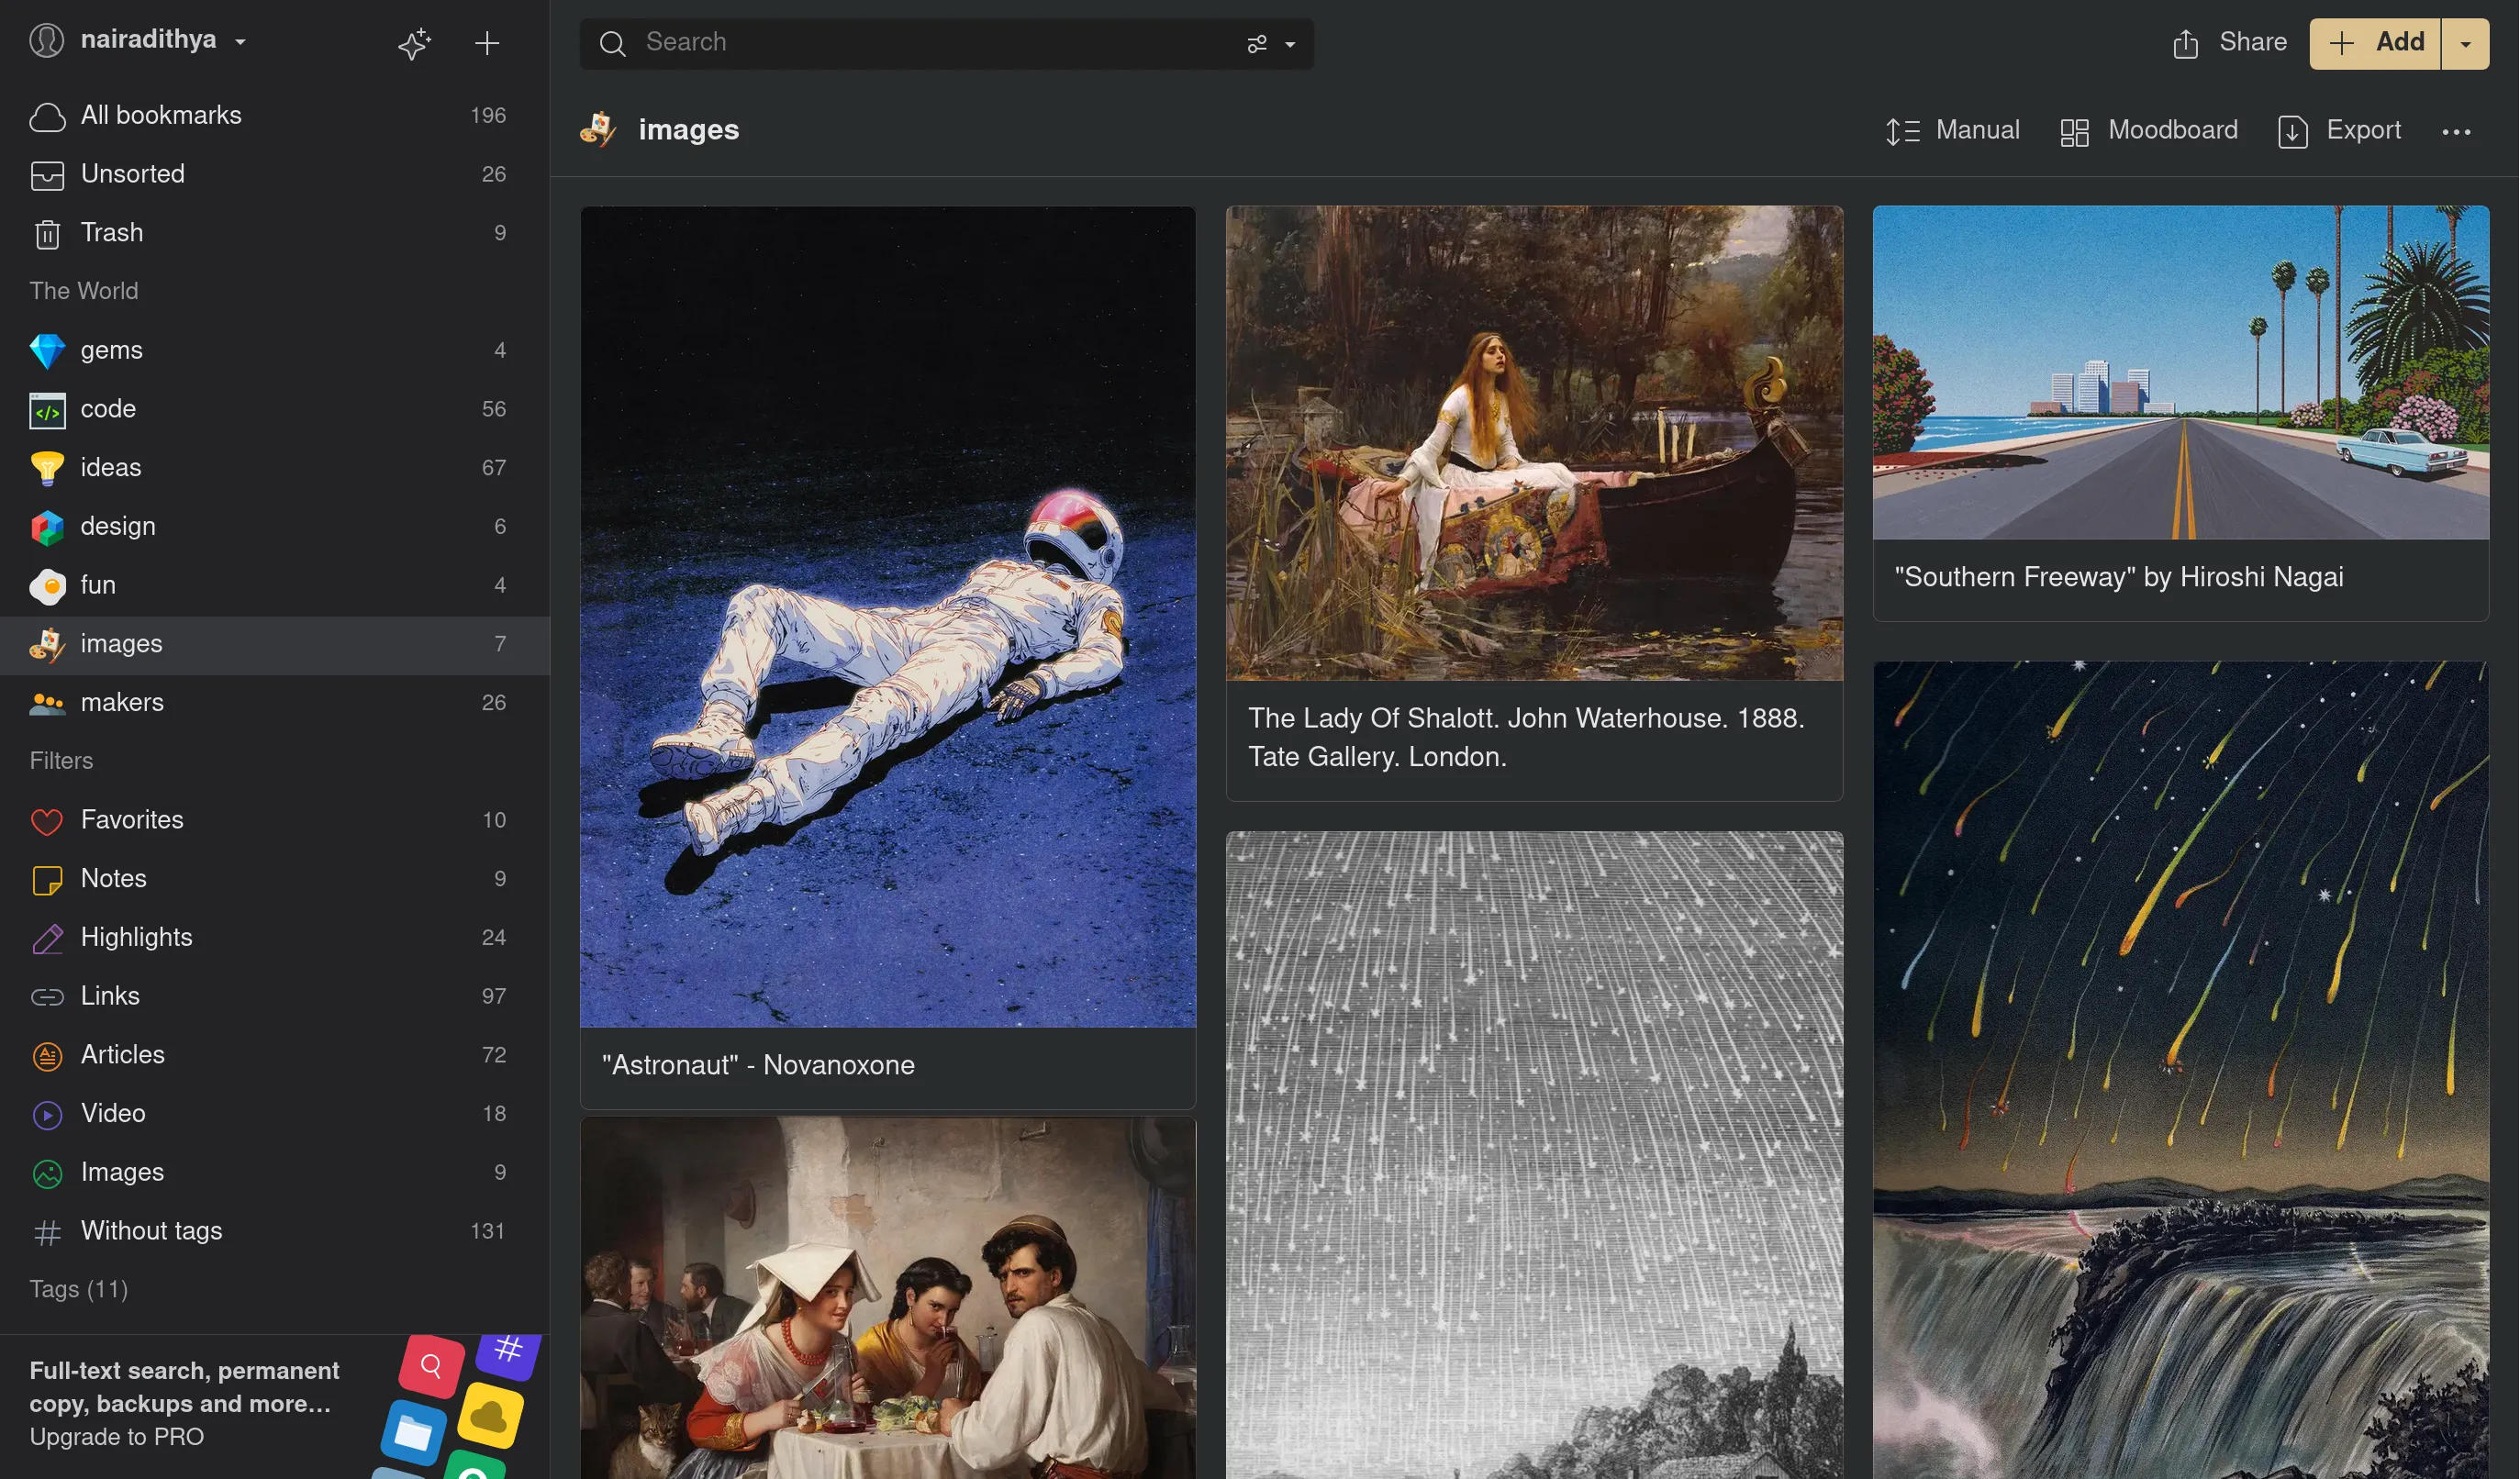2520x1479 pixels.
Task: Open the gems collection with the diamond icon
Action: click(111, 350)
